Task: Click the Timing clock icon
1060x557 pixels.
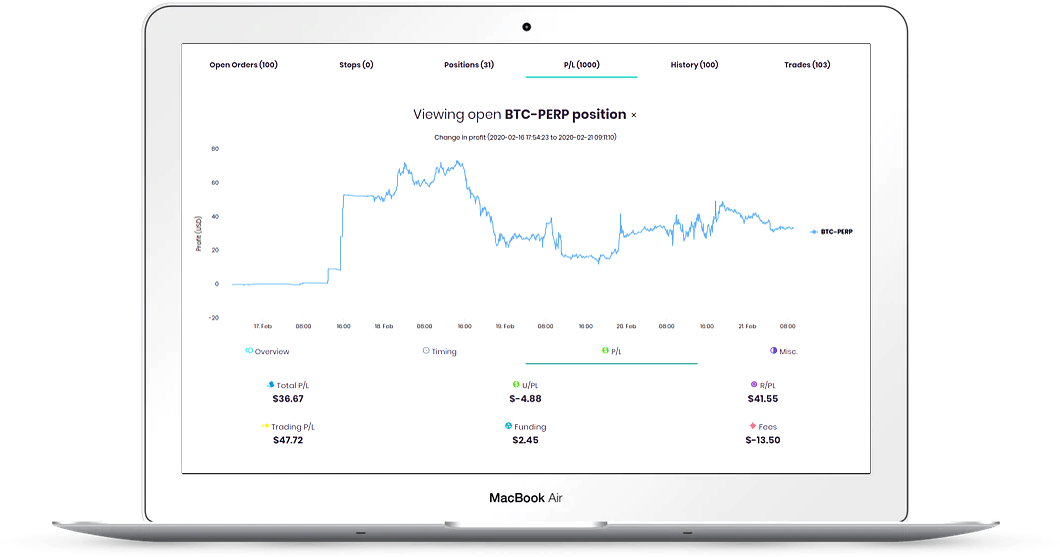Action: 426,351
